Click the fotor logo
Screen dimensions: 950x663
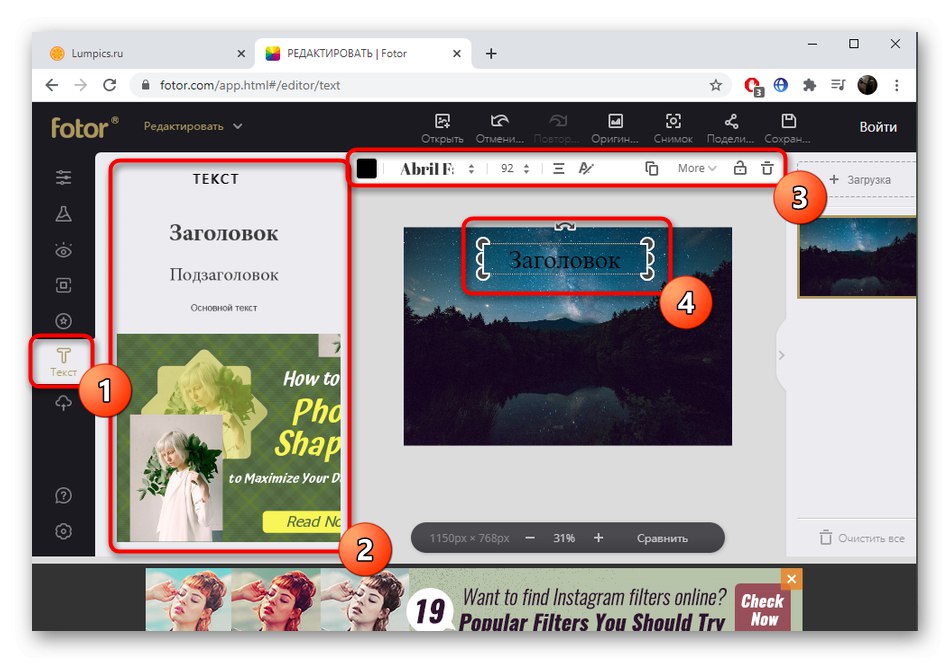pyautogui.click(x=85, y=127)
